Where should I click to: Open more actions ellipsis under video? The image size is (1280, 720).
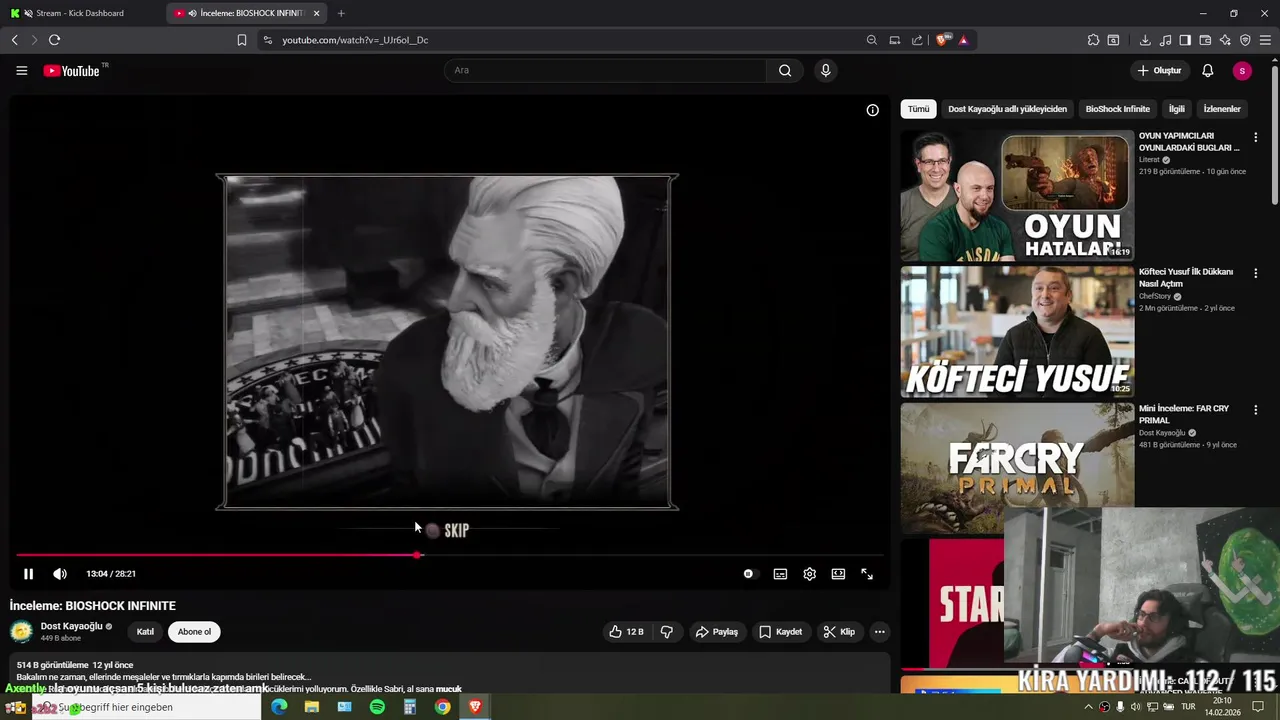(x=879, y=632)
